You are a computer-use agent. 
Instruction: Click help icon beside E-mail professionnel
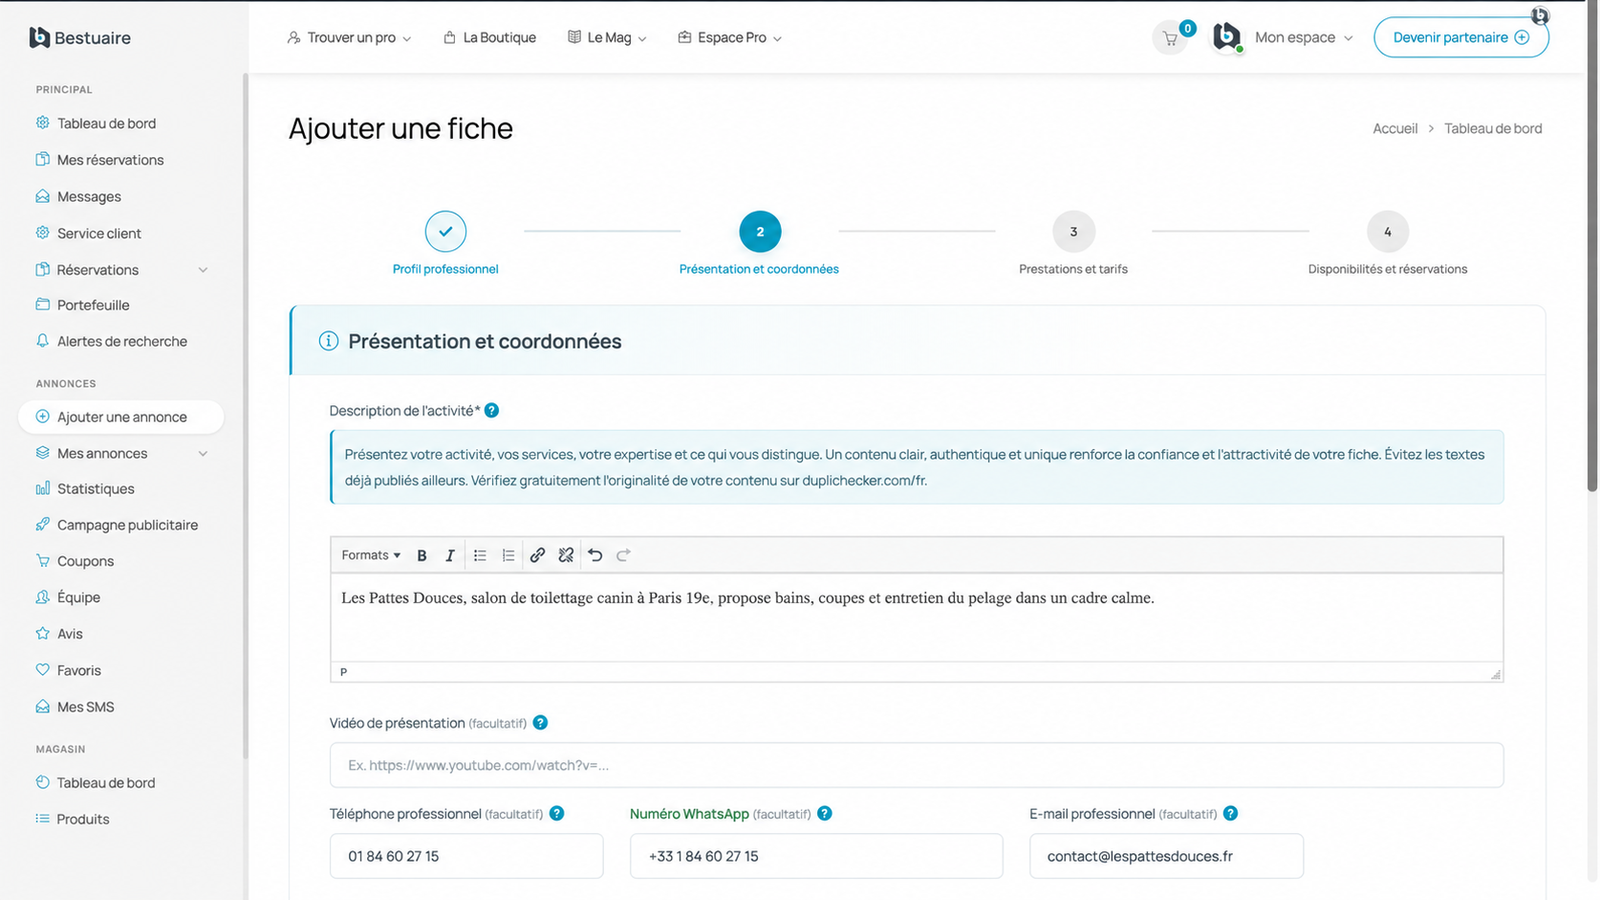pyautogui.click(x=1231, y=813)
